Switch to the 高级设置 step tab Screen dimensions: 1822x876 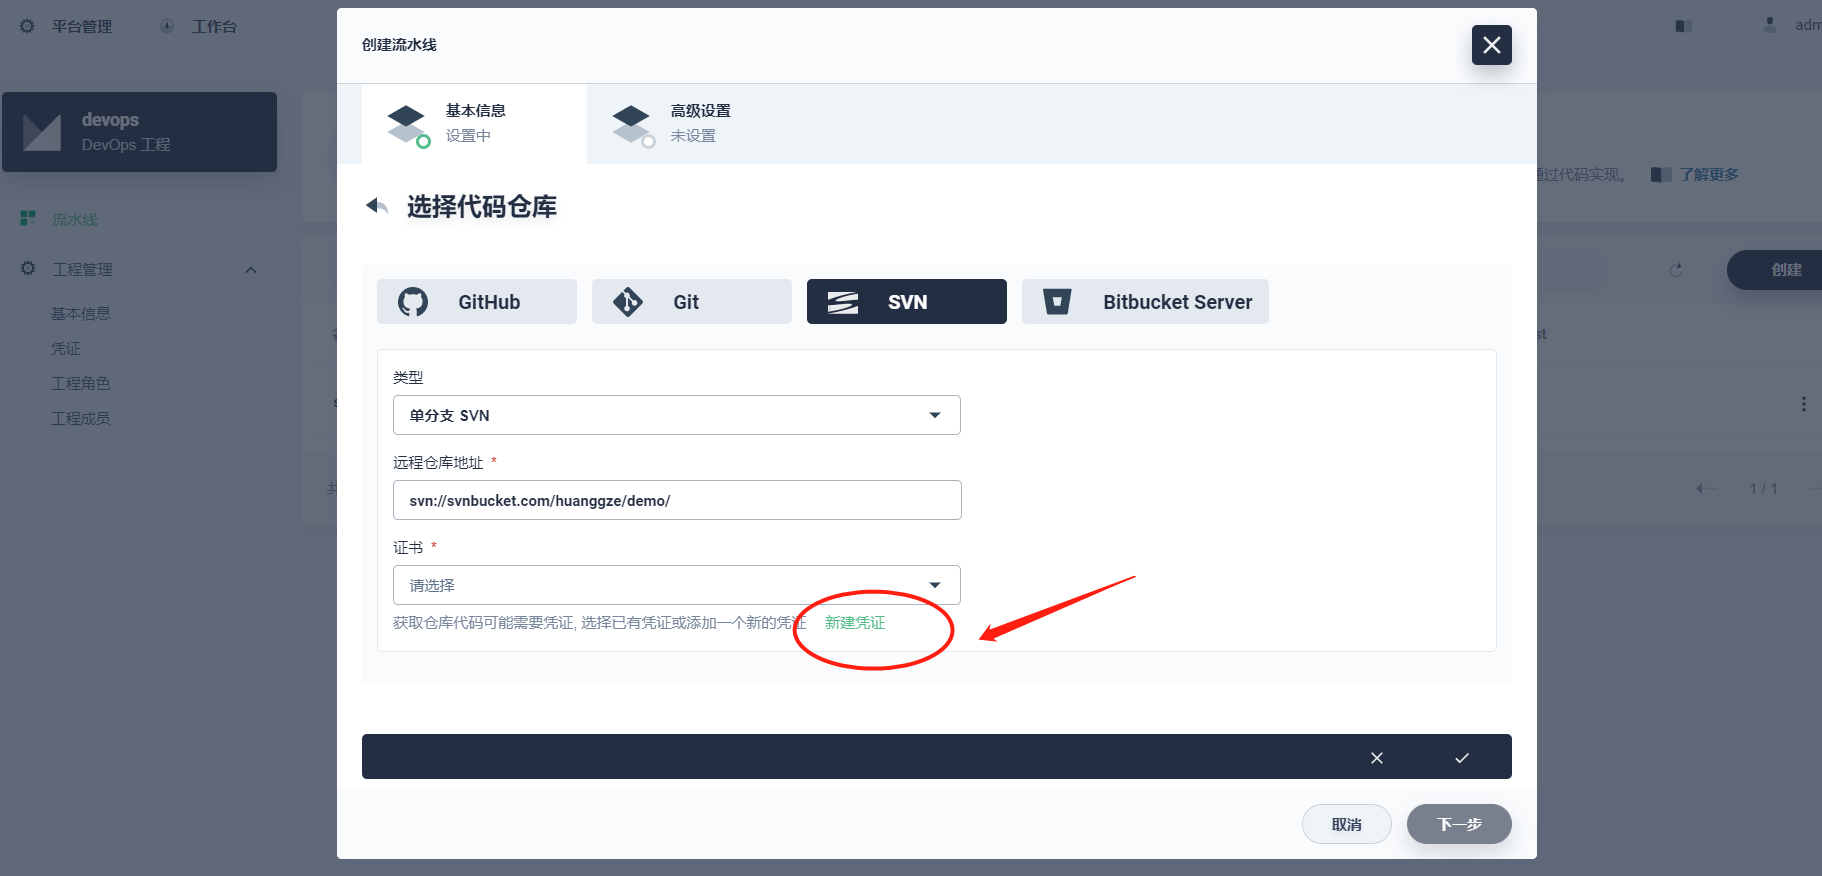click(x=699, y=124)
